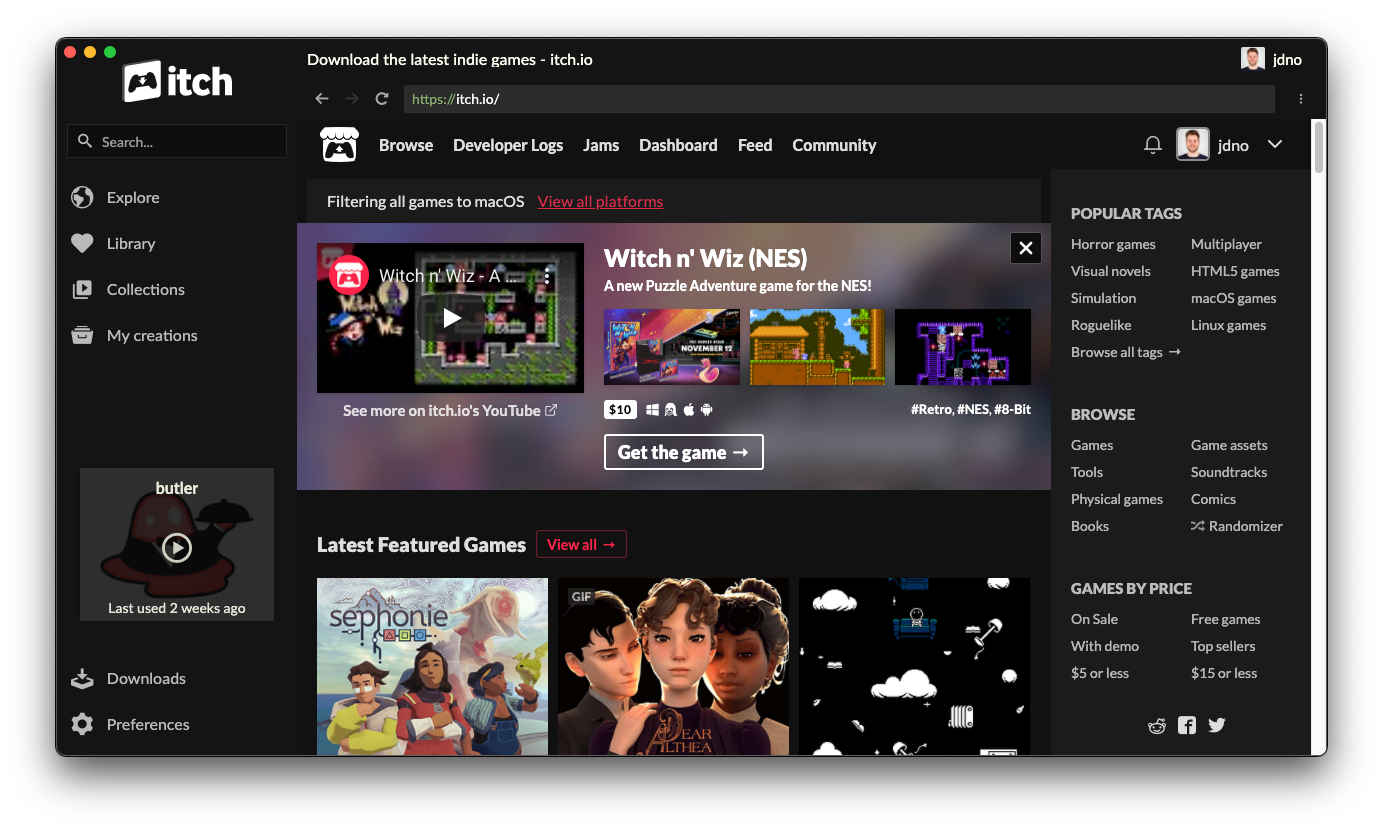The height and width of the screenshot is (830, 1383).
Task: Close the Witch n' Wiz featured banner
Action: [1025, 248]
